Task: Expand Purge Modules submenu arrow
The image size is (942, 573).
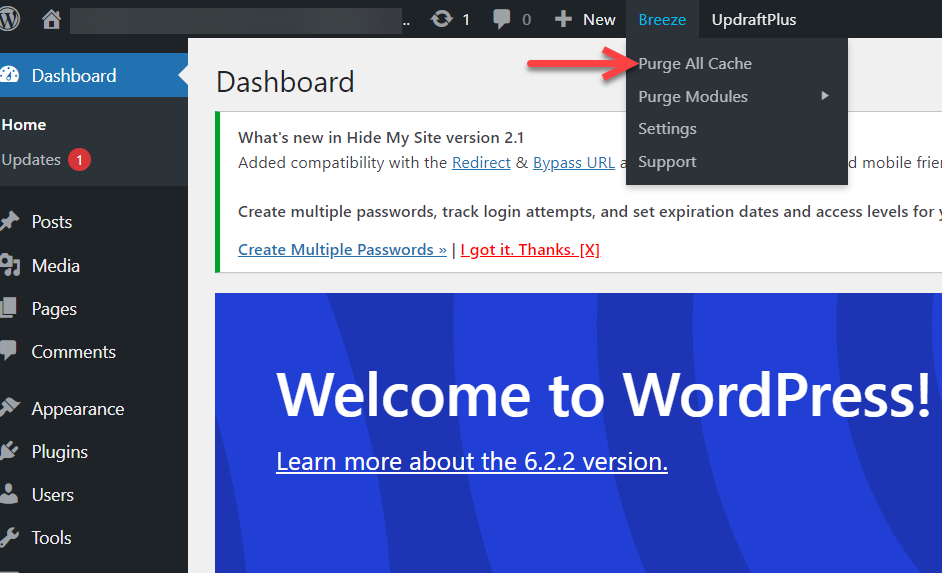Action: (825, 96)
